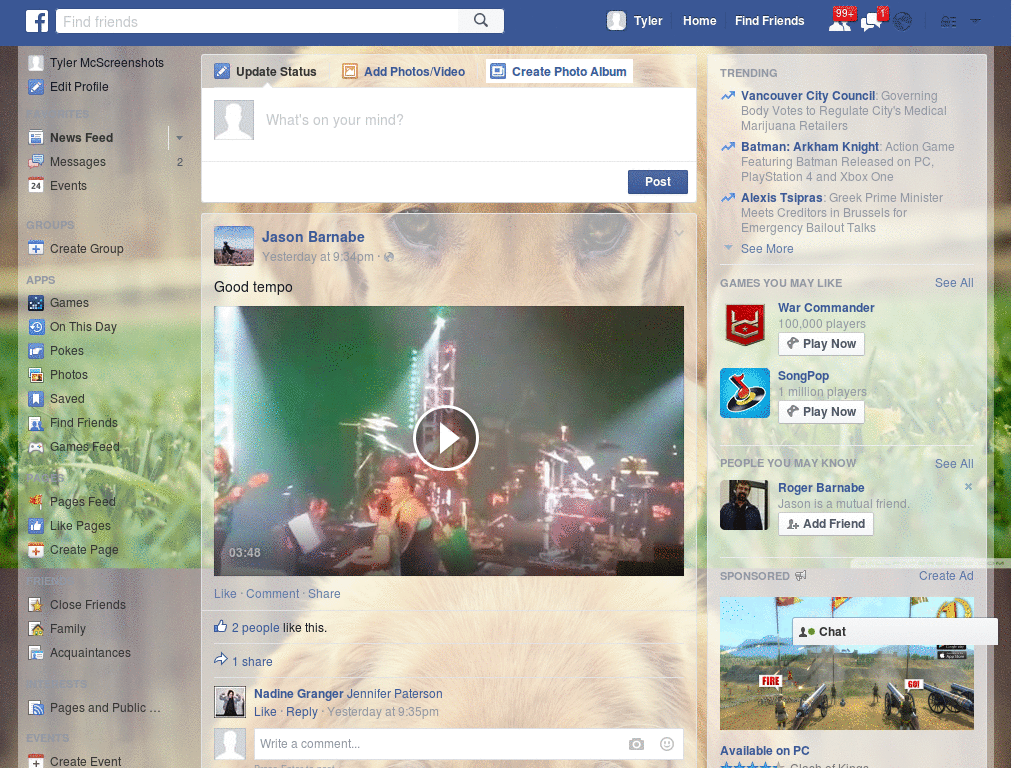Open Alexis Tsipras trending topic
This screenshot has width=1024, height=768.
(782, 198)
